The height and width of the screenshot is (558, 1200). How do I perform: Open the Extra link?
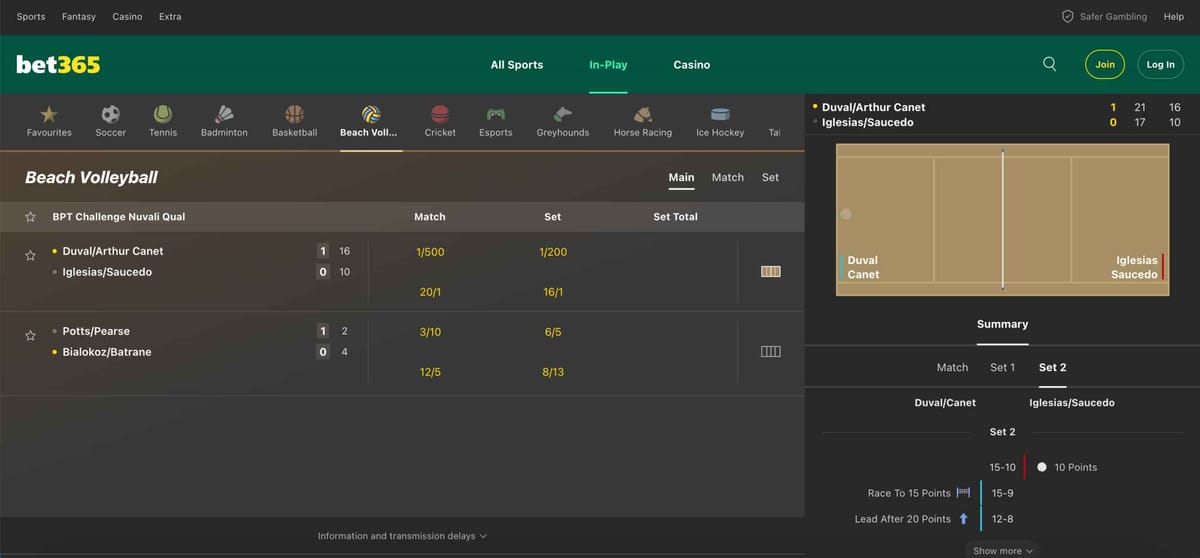point(170,17)
